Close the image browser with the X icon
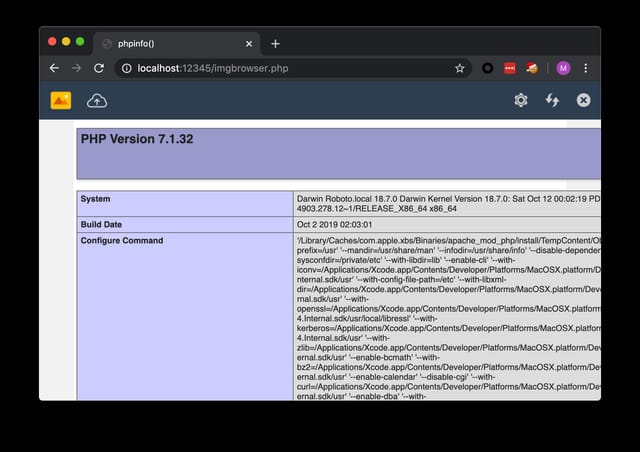640x452 pixels. pyautogui.click(x=583, y=100)
